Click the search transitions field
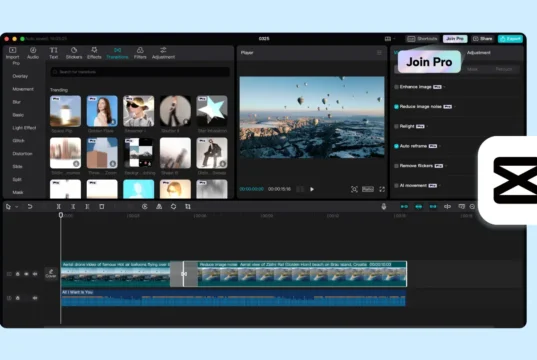Viewport: 537px width, 360px height. point(140,72)
